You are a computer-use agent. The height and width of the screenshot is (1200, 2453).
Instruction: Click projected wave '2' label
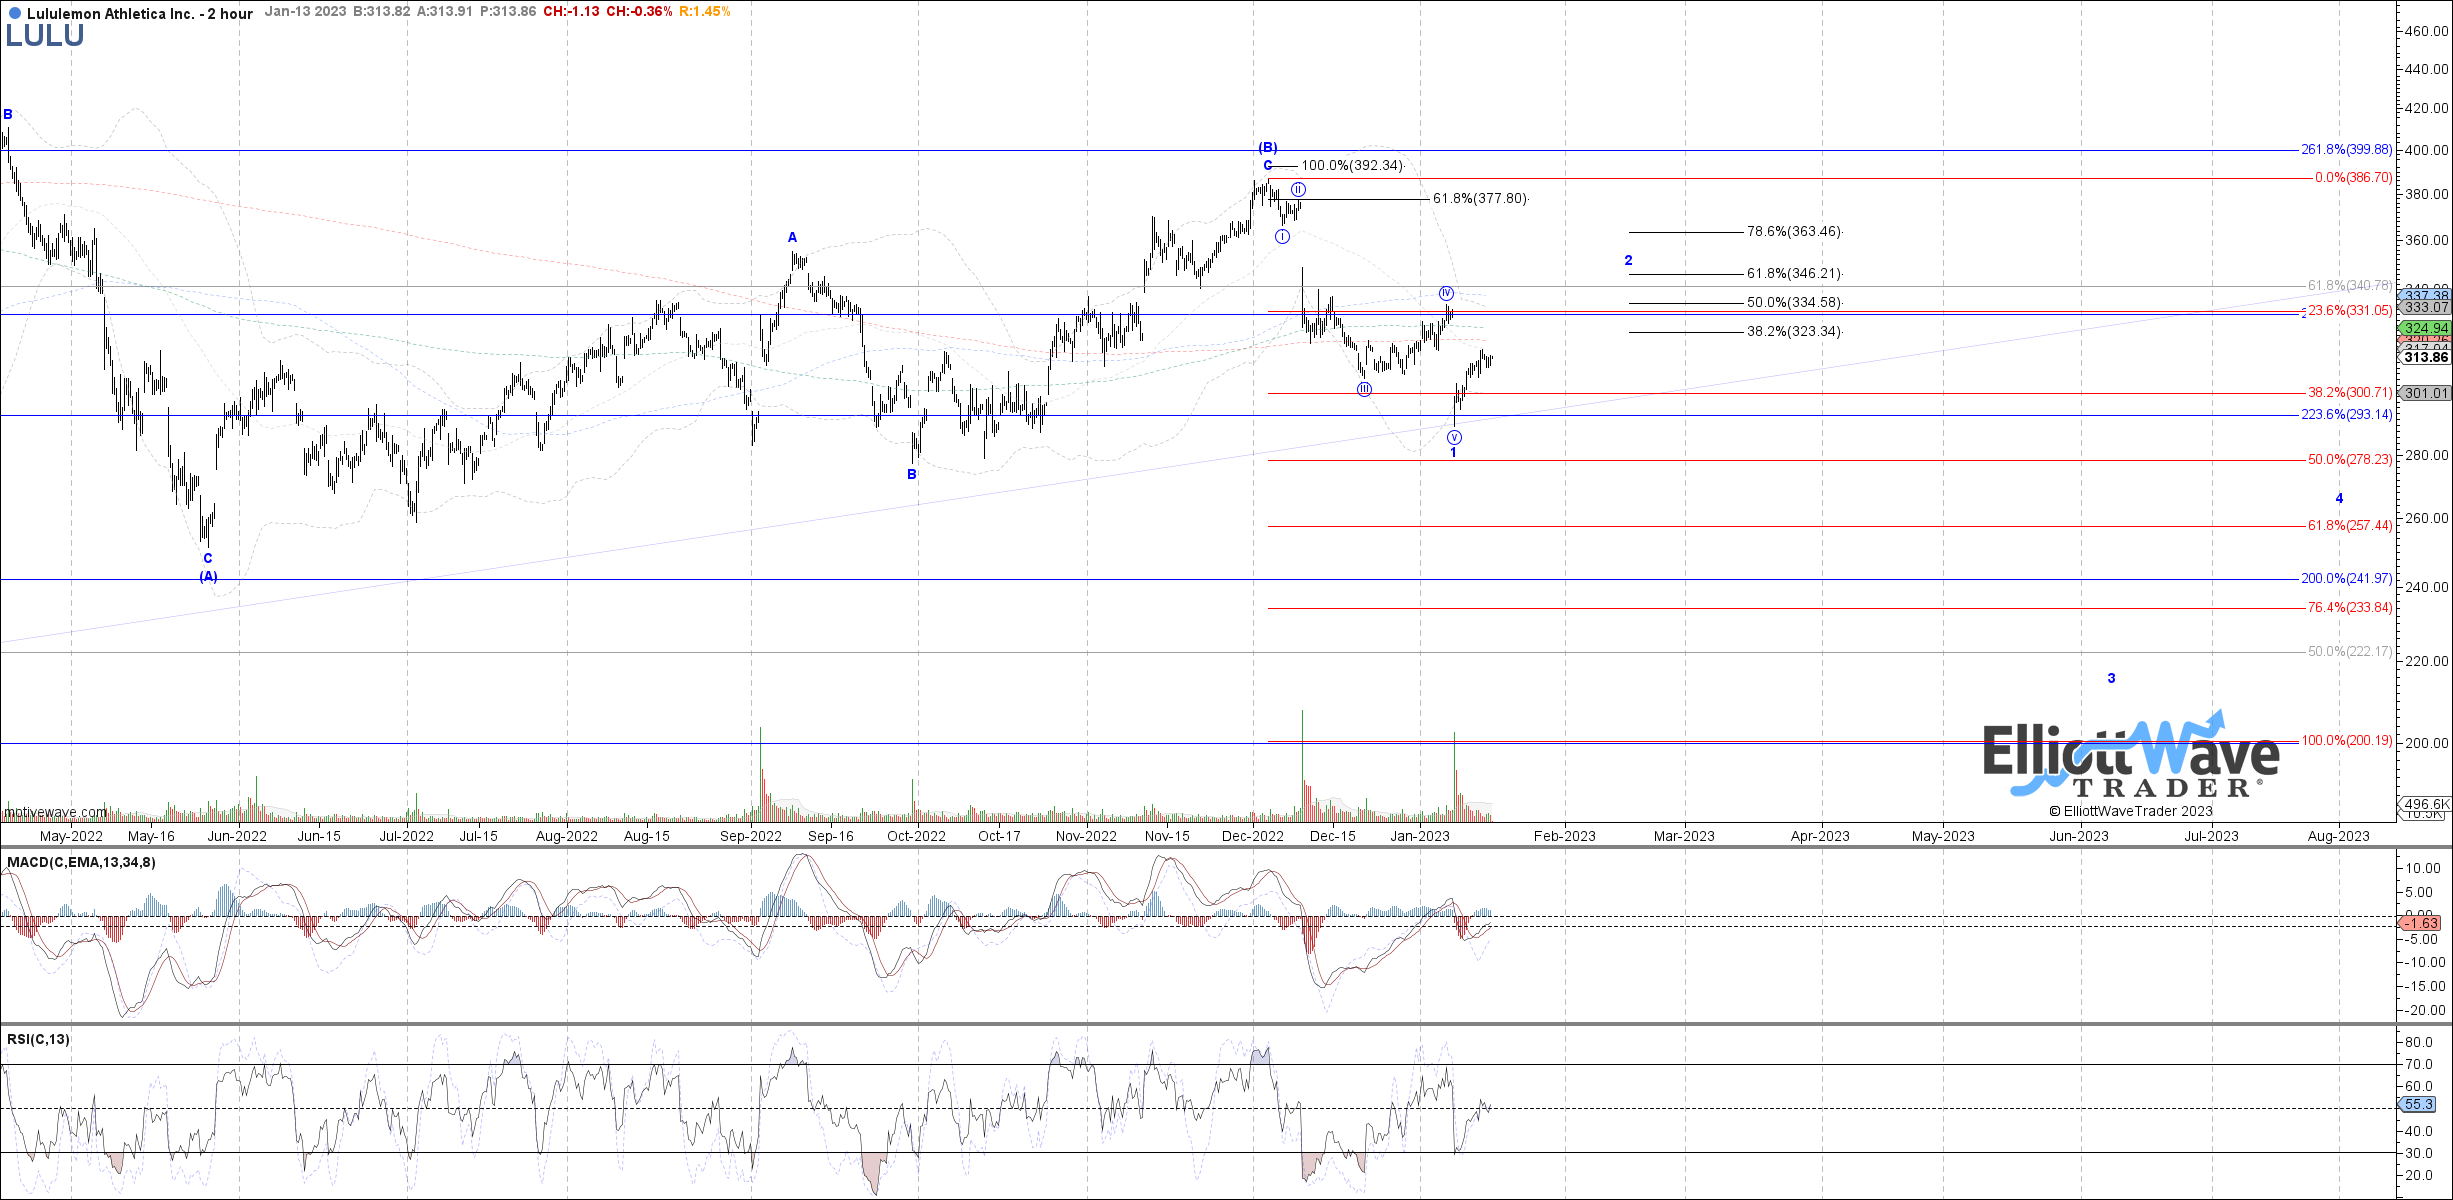[1628, 261]
